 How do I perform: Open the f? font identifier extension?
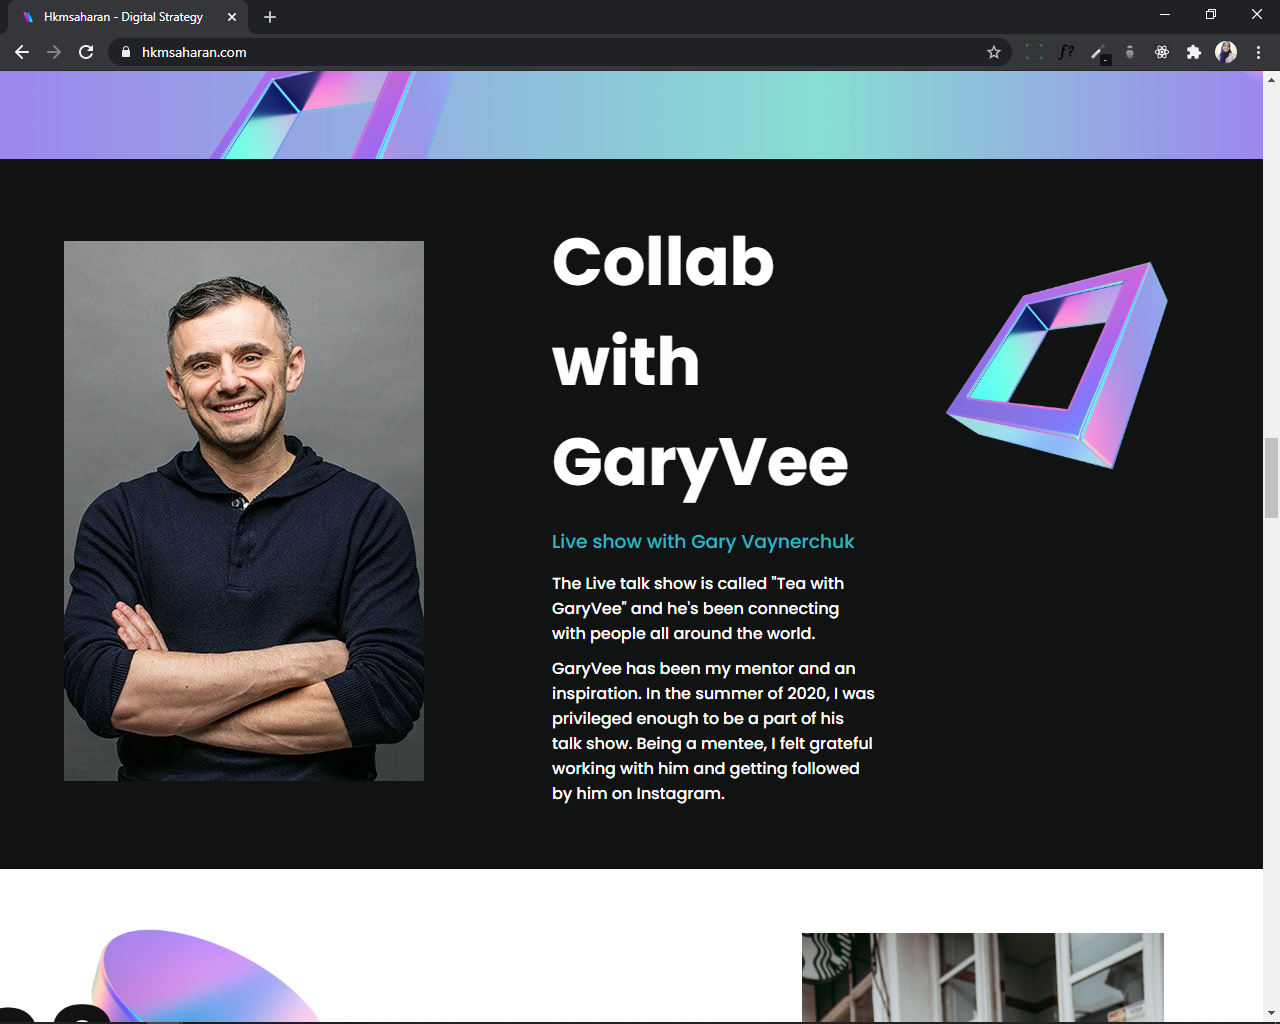point(1066,52)
